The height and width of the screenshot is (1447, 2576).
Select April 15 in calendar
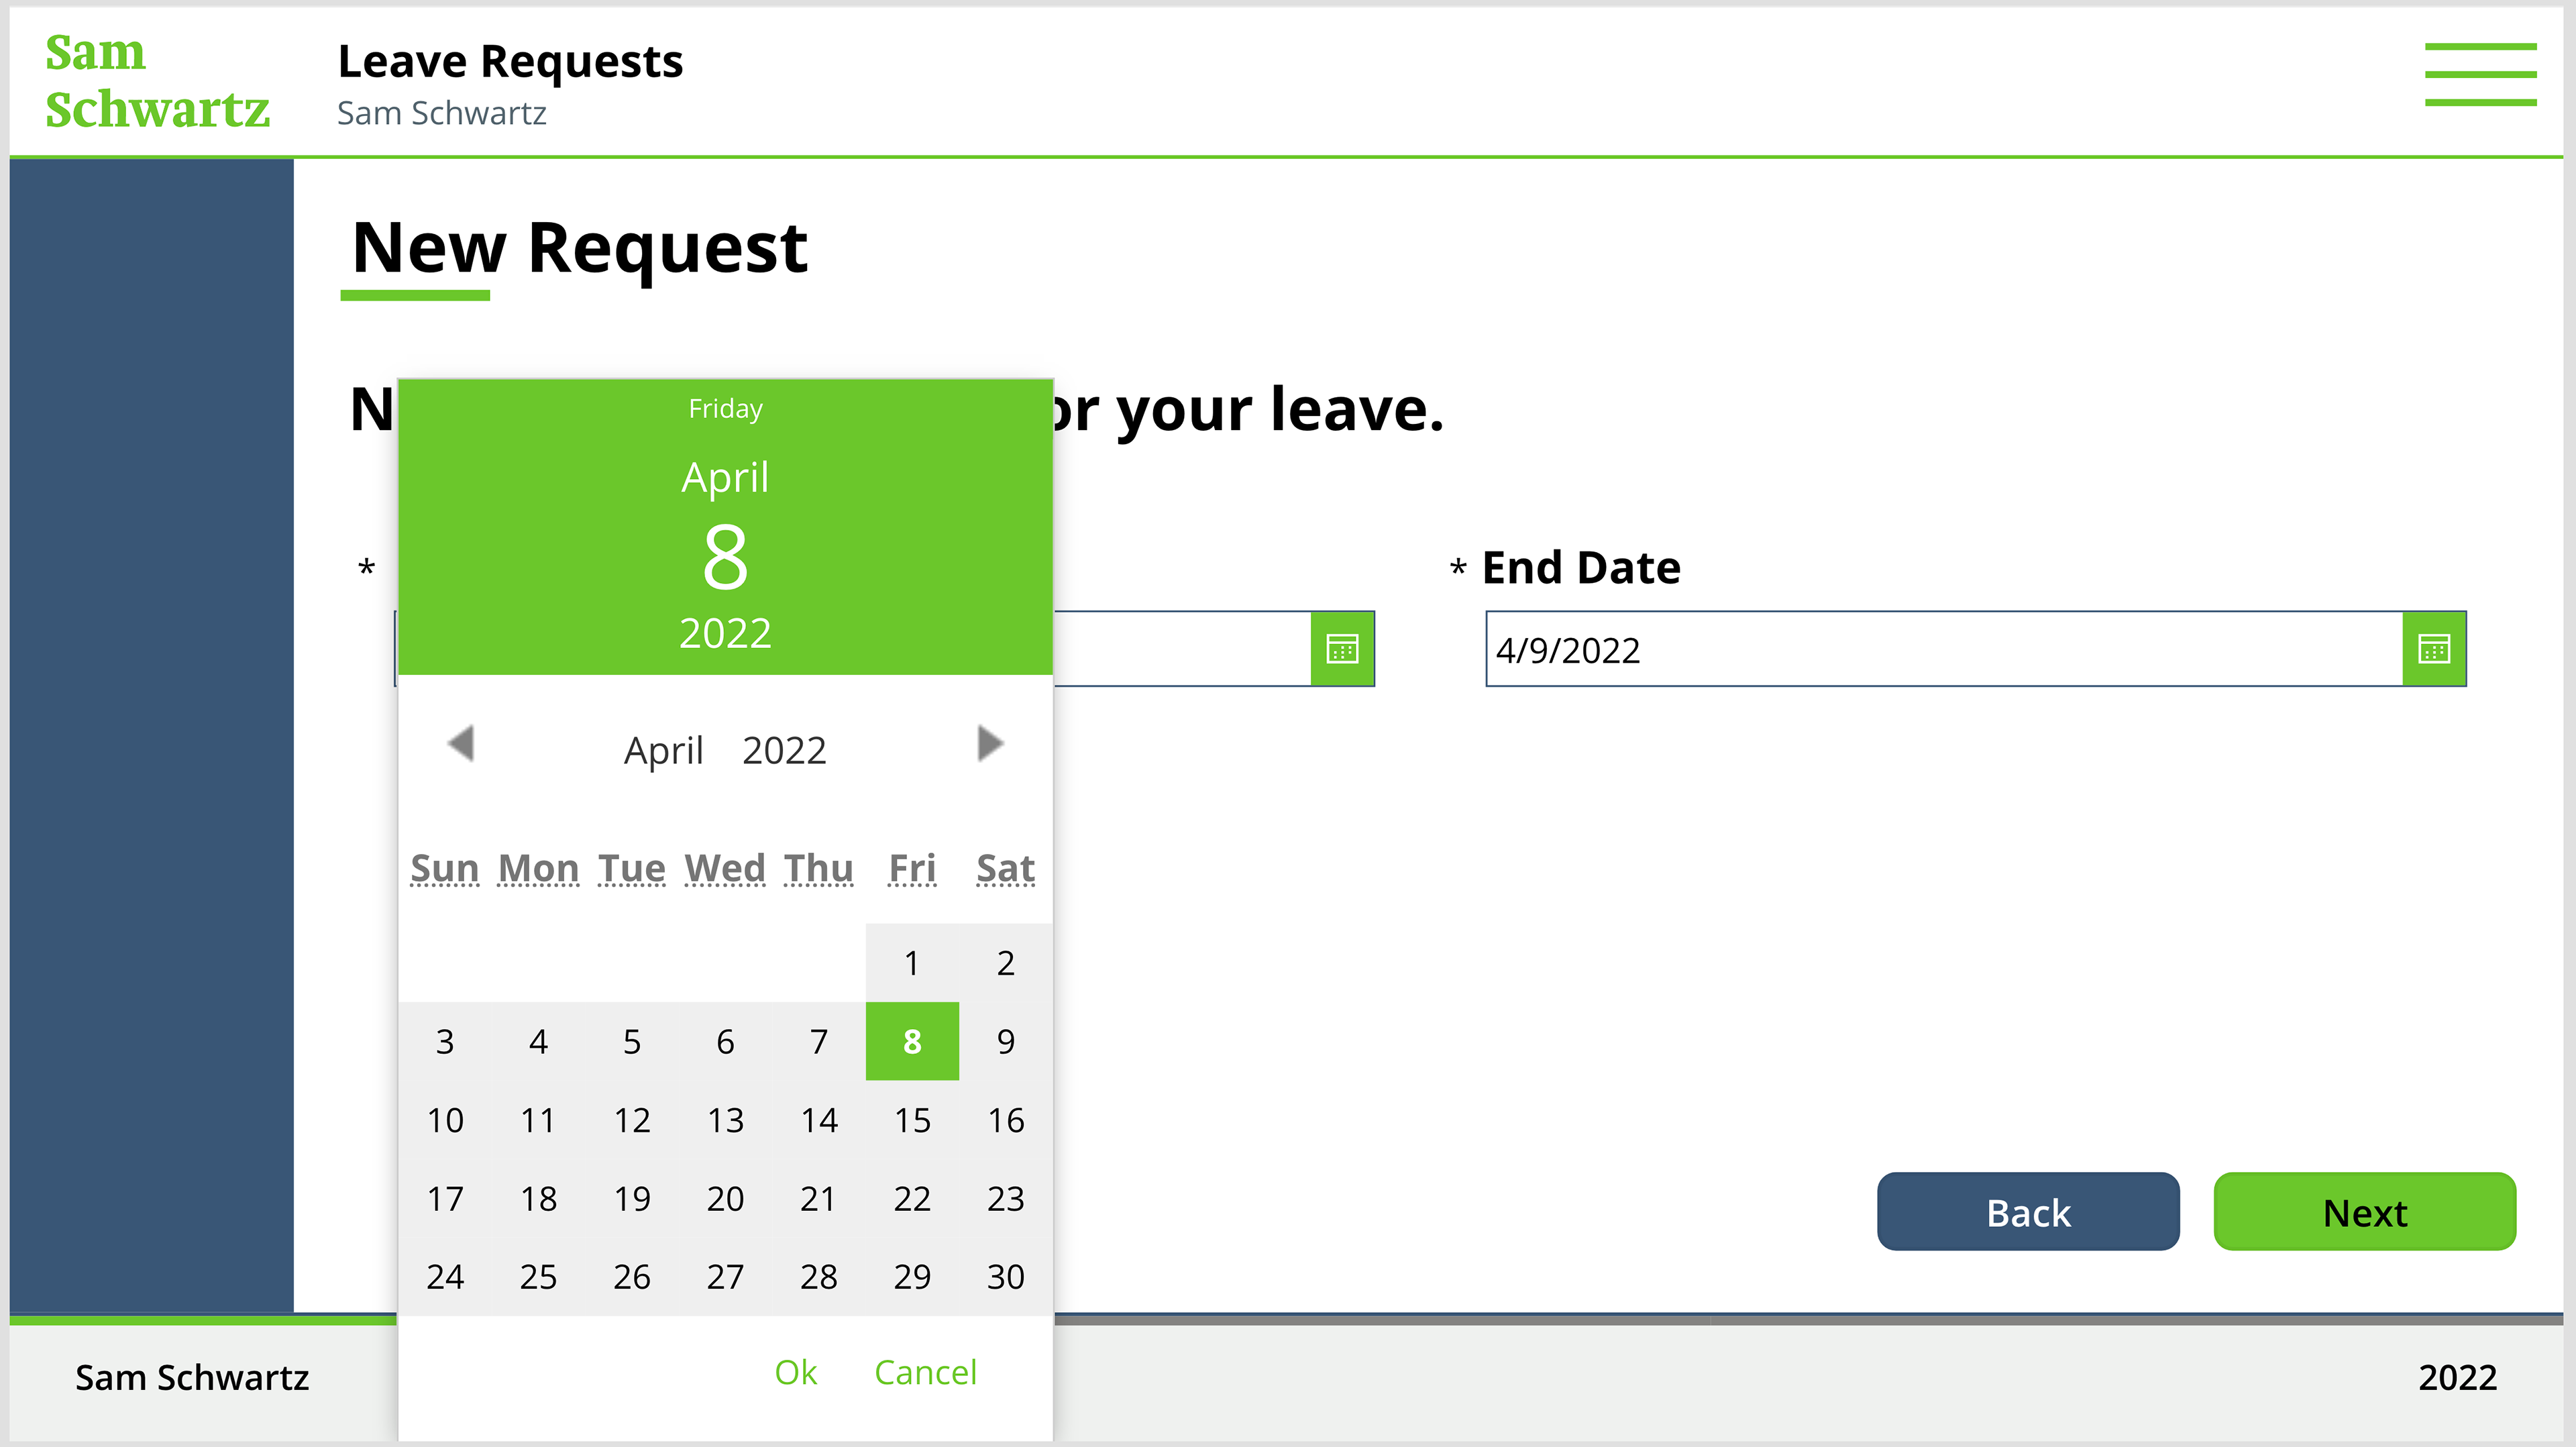tap(912, 1120)
